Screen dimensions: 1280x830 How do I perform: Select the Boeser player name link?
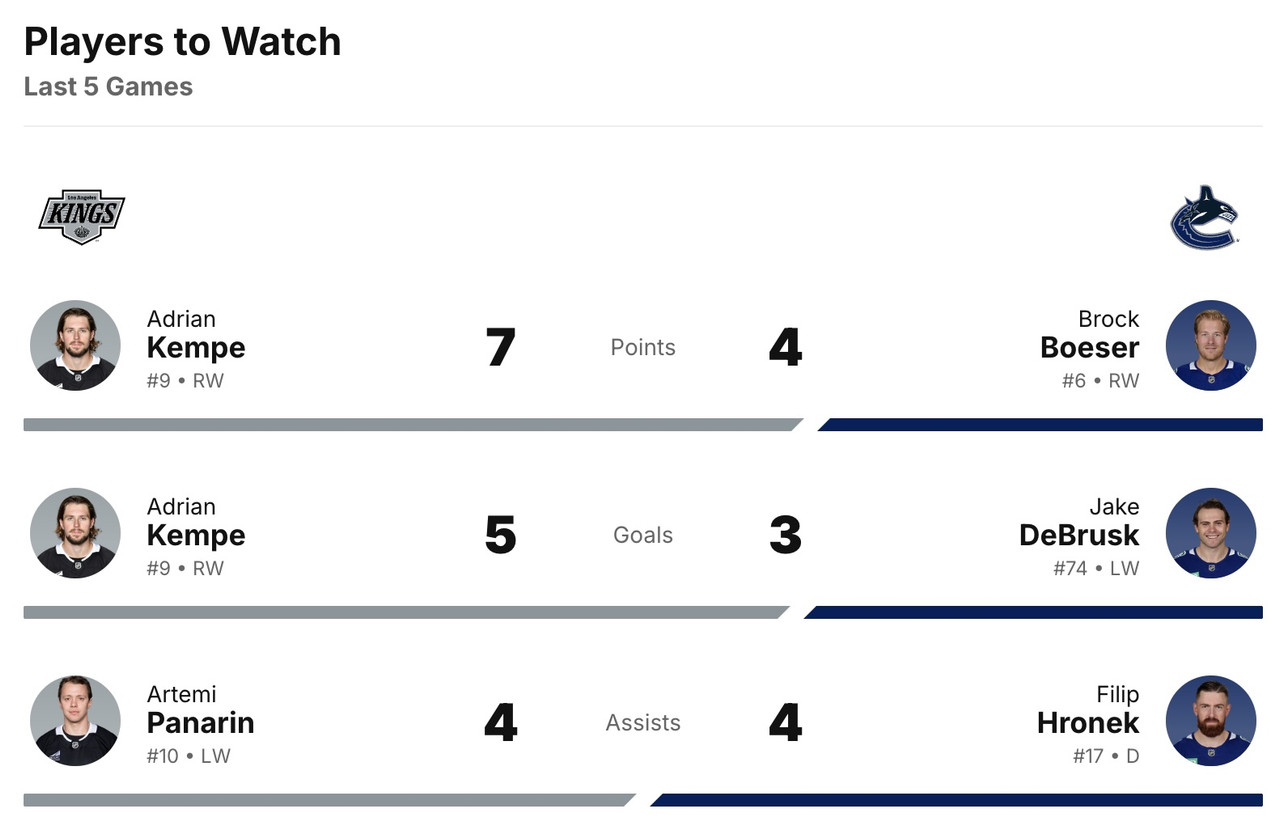(x=1089, y=347)
